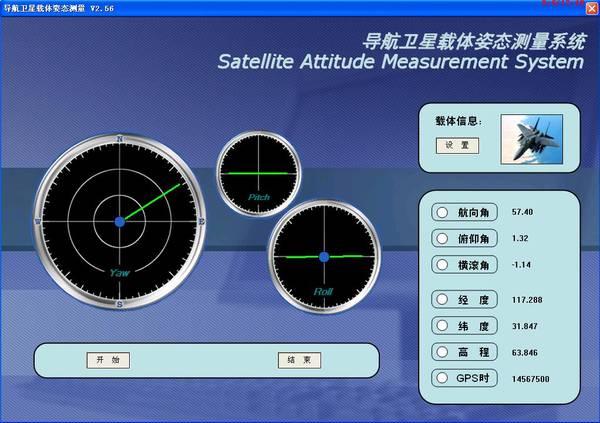The image size is (600, 423).
Task: Select the 横滚角 roll angle radio button
Action: pos(442,265)
